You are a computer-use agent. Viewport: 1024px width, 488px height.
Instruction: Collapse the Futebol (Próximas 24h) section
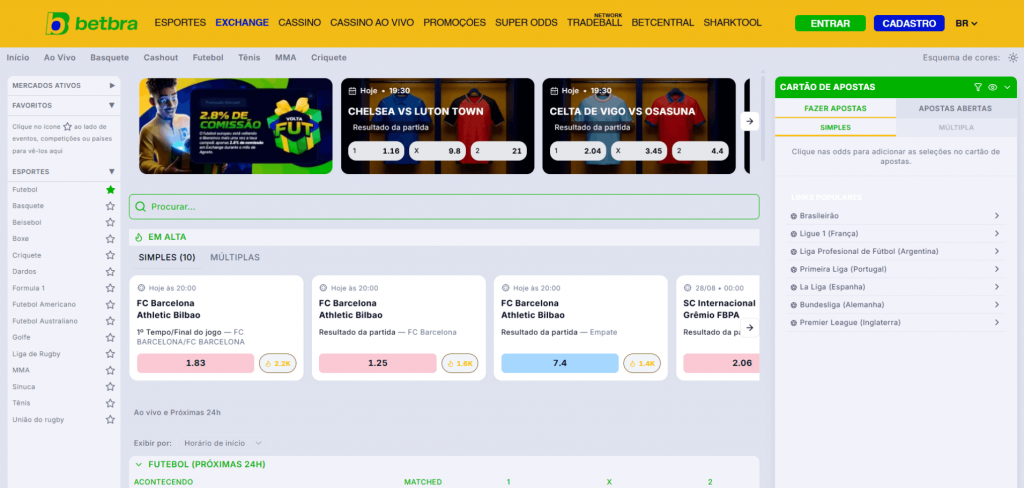click(x=138, y=464)
